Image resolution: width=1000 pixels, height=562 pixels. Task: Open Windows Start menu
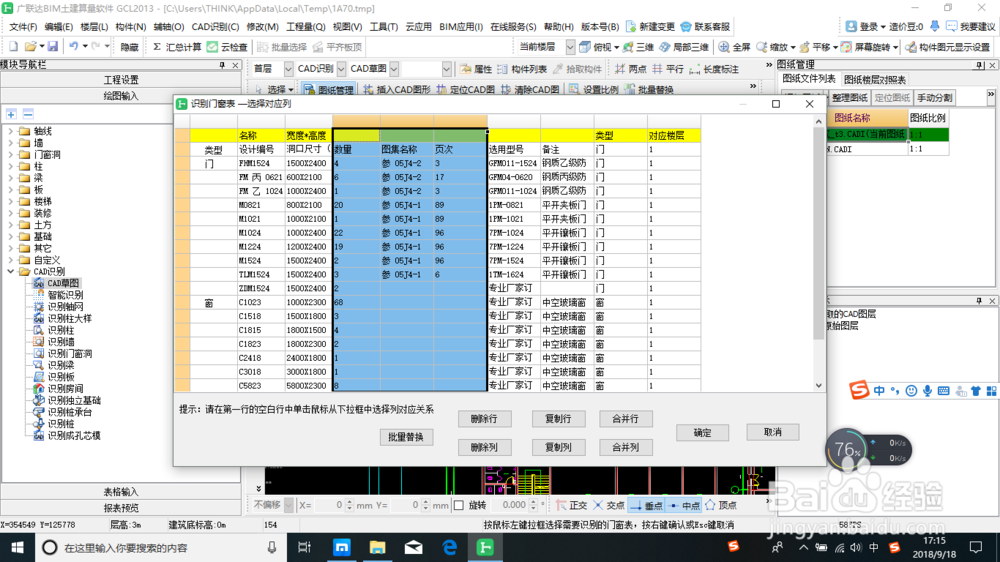point(17,547)
